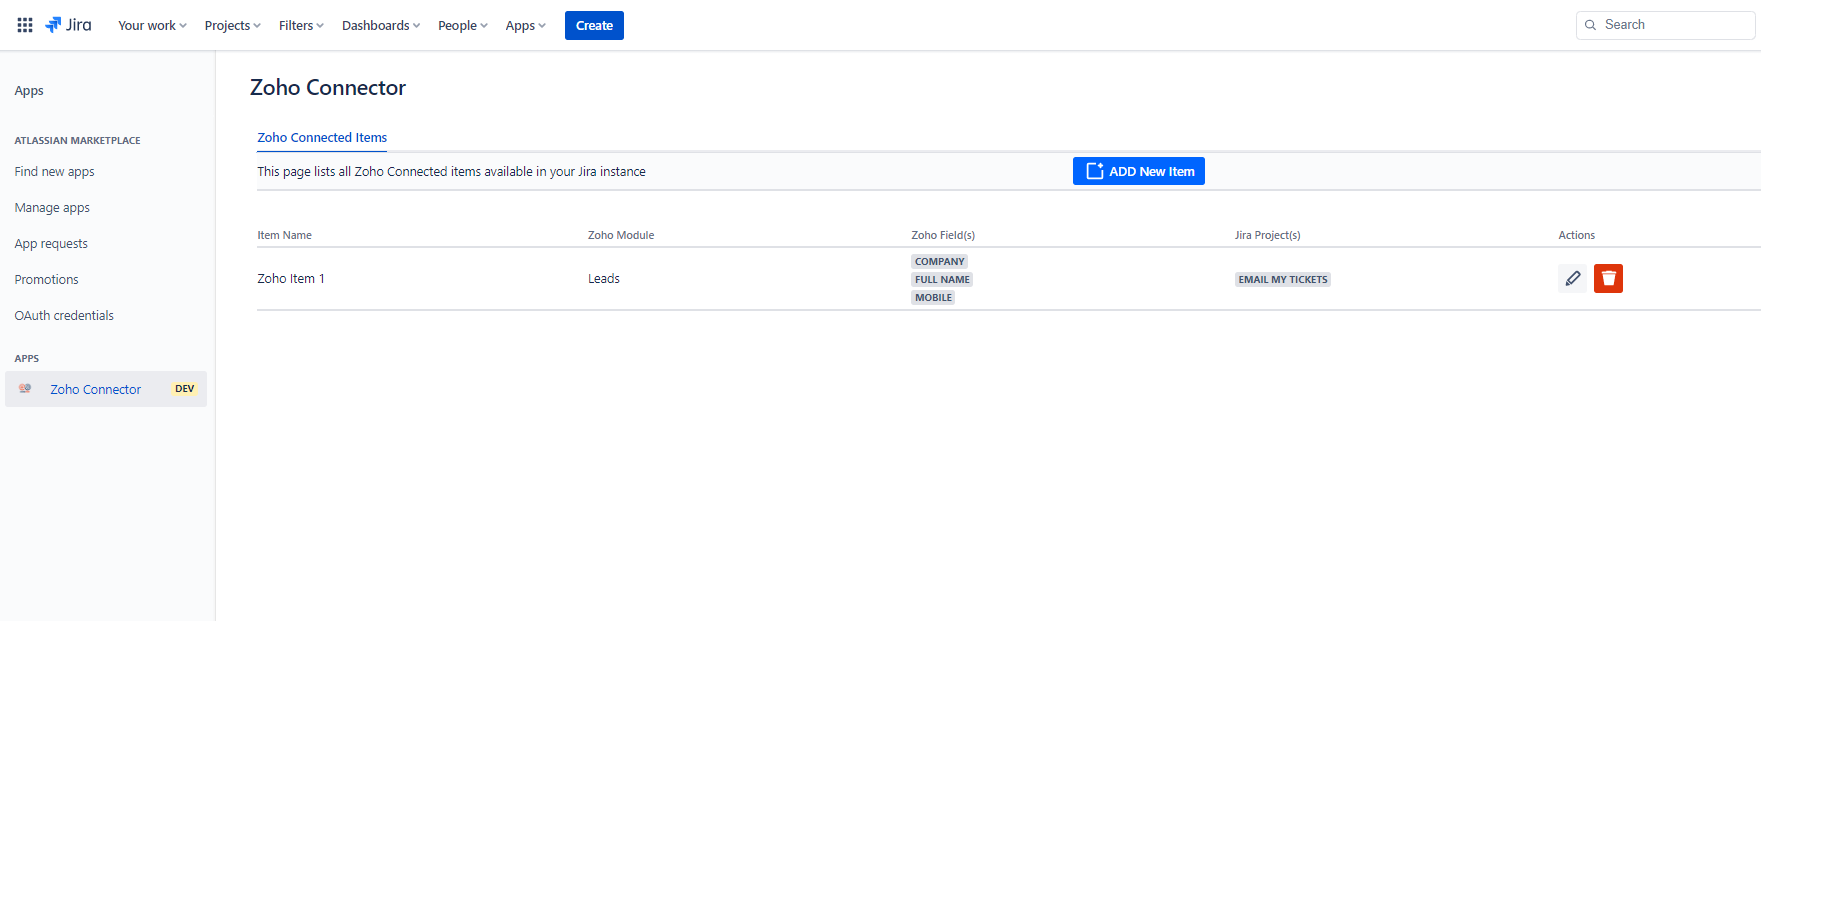The height and width of the screenshot is (900, 1840).
Task: Select Zoho Connector in sidebar
Action: [106, 389]
